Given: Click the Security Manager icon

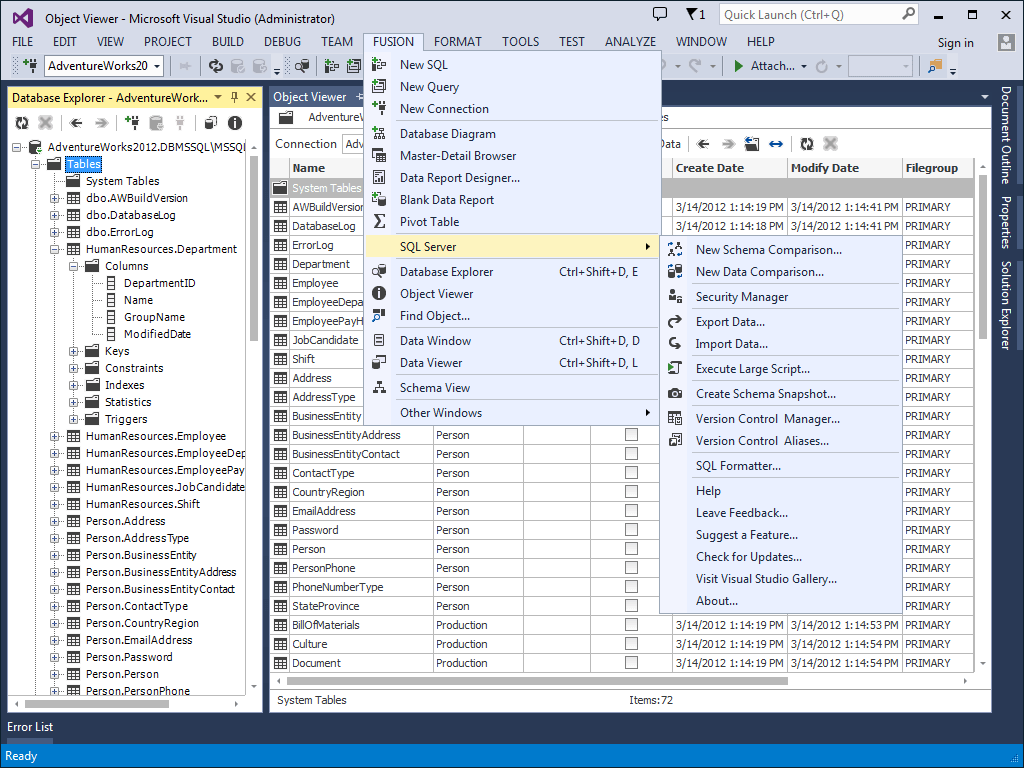Looking at the screenshot, I should 675,296.
